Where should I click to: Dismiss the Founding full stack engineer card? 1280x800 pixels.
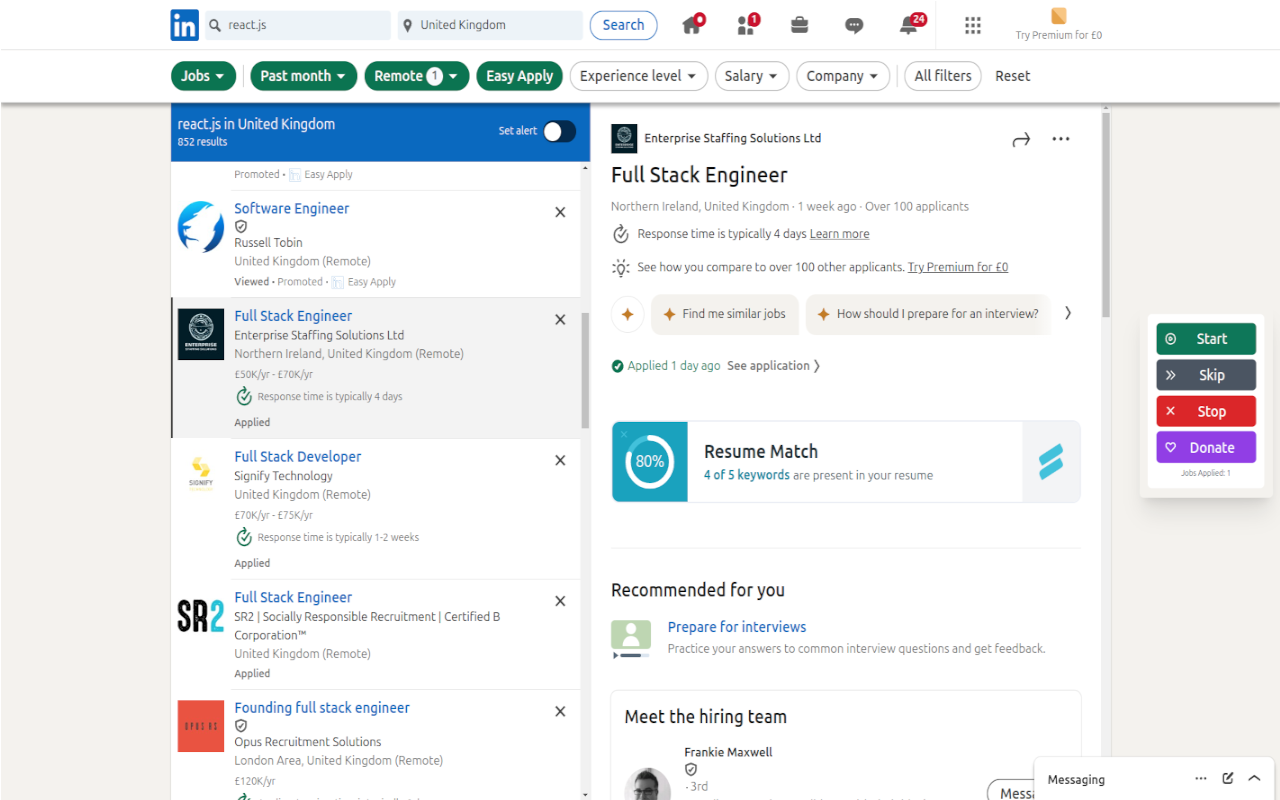click(560, 711)
